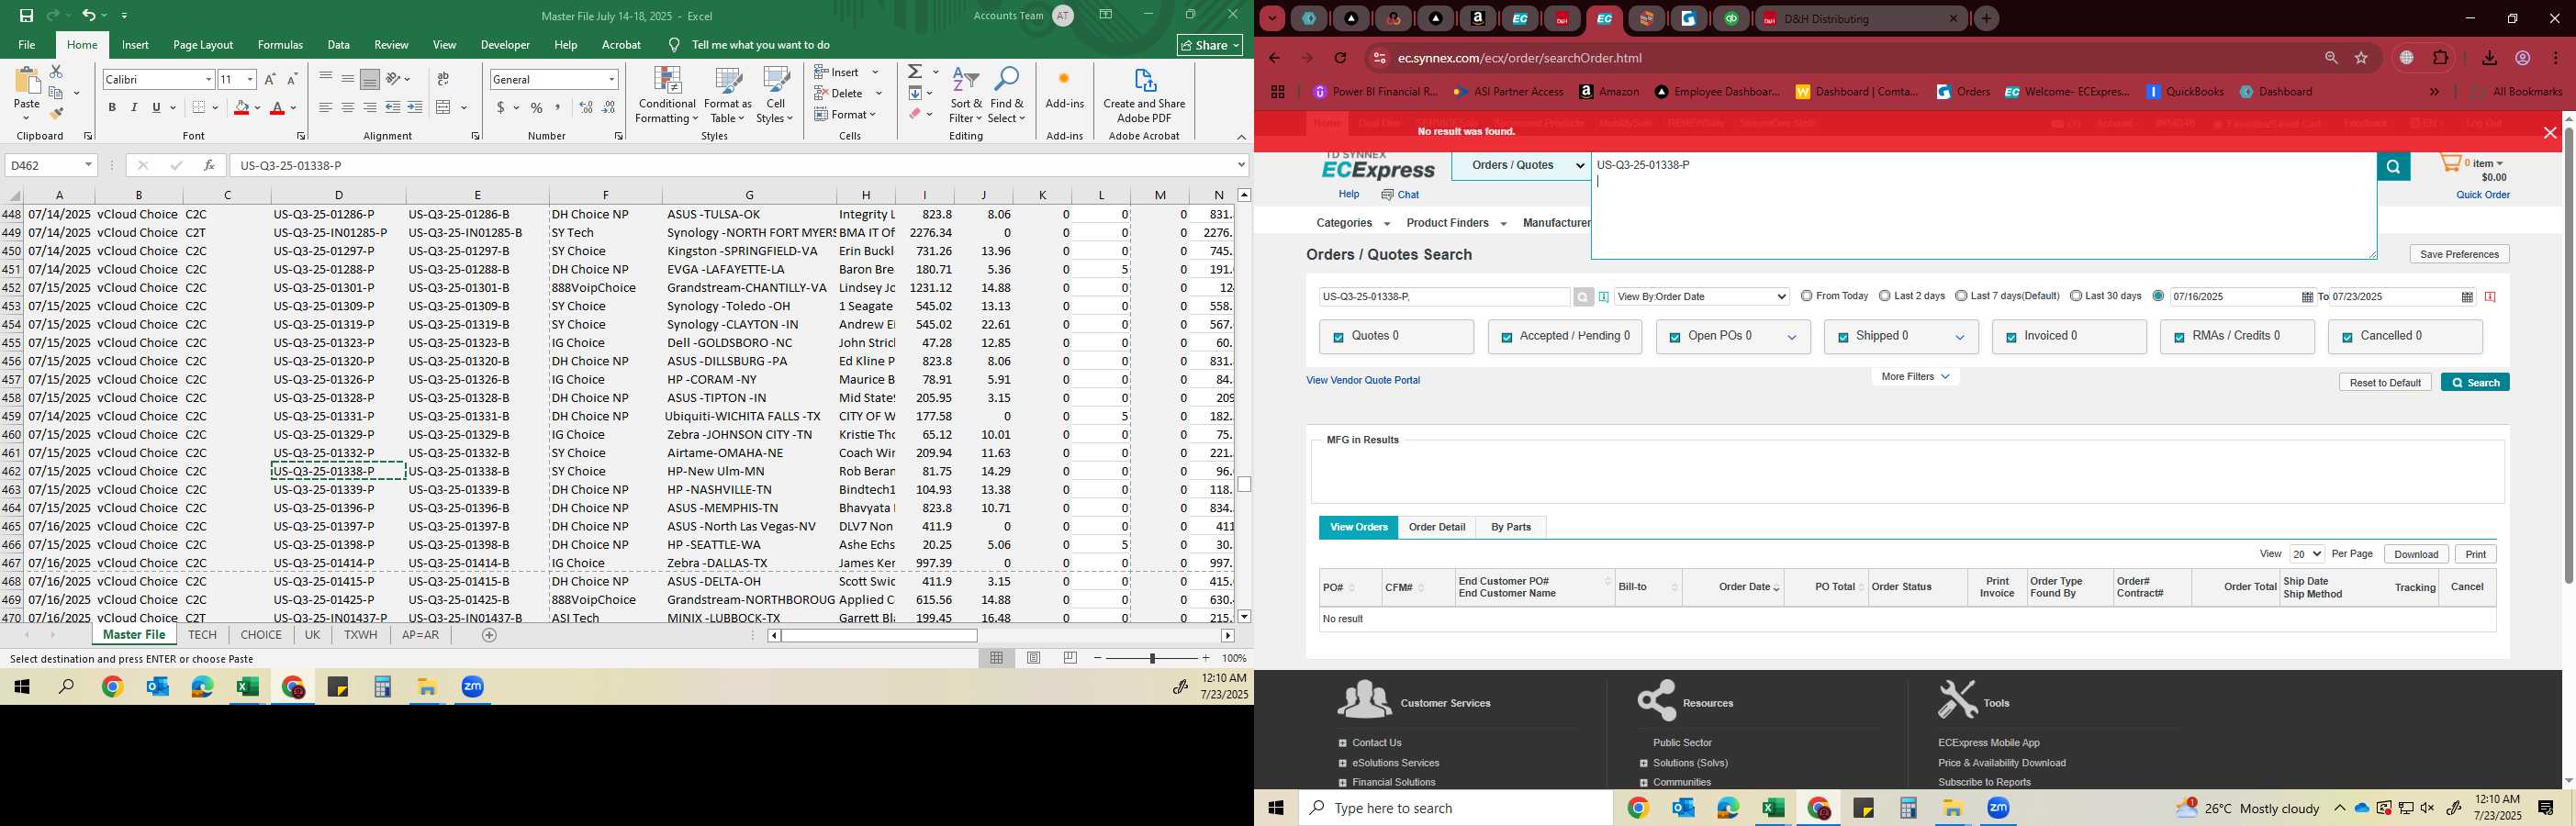Click the Cut scissors icon
The image size is (2576, 826).
[56, 72]
